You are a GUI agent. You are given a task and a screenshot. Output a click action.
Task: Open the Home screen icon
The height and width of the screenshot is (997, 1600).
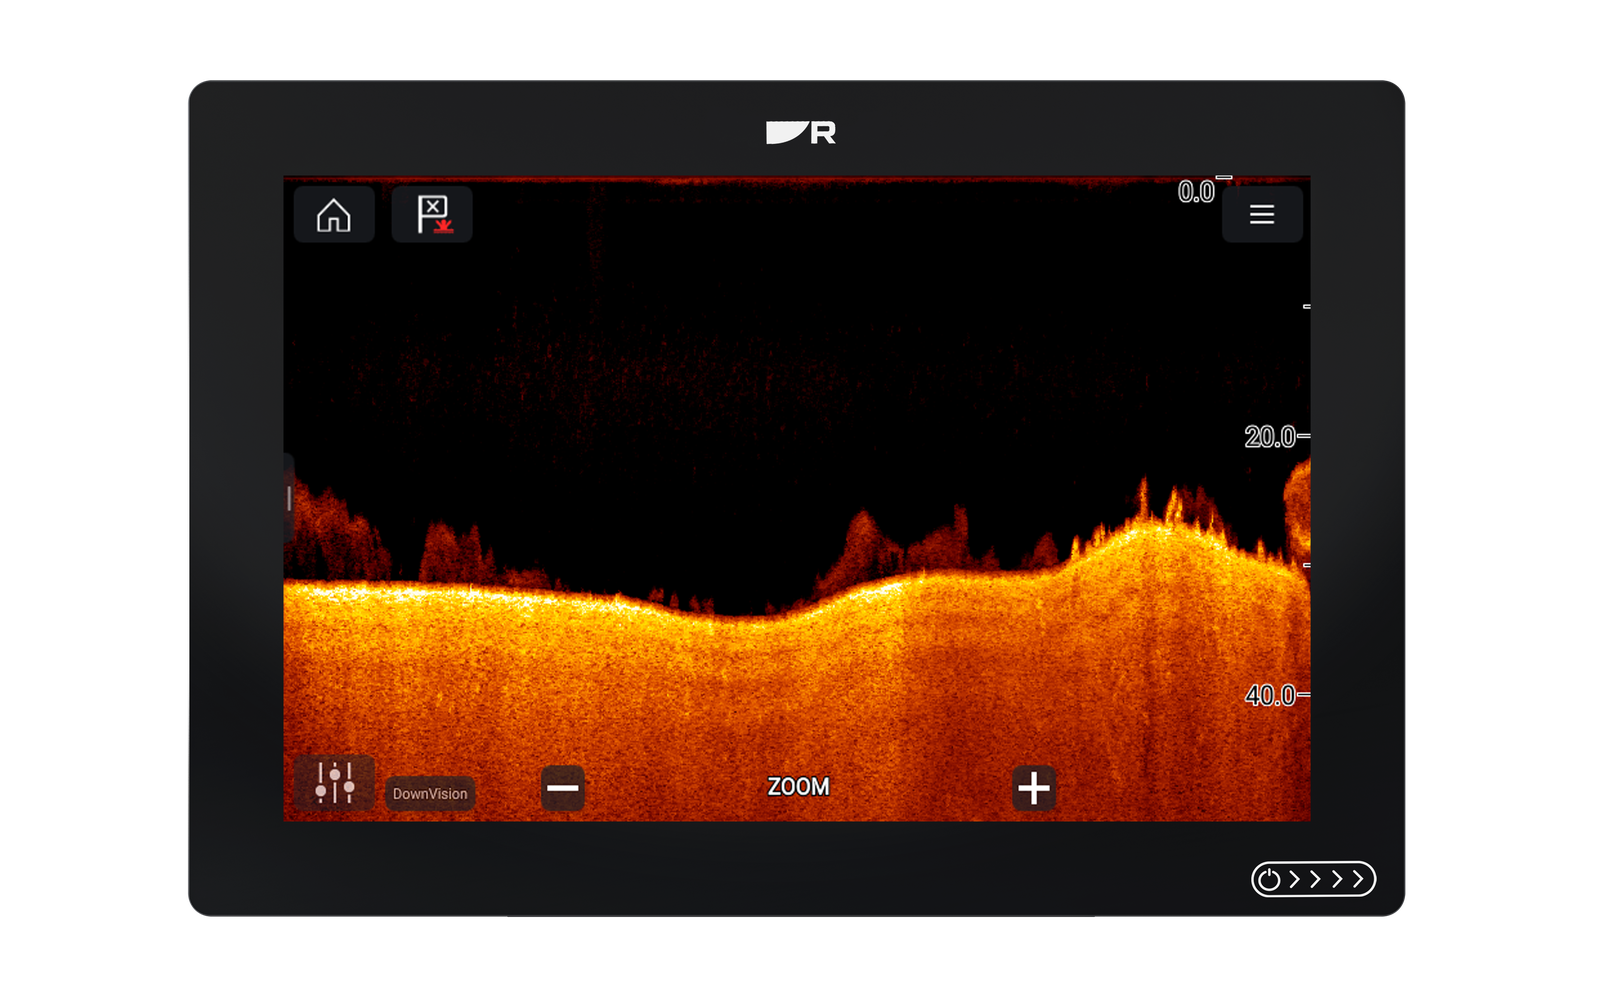[334, 214]
